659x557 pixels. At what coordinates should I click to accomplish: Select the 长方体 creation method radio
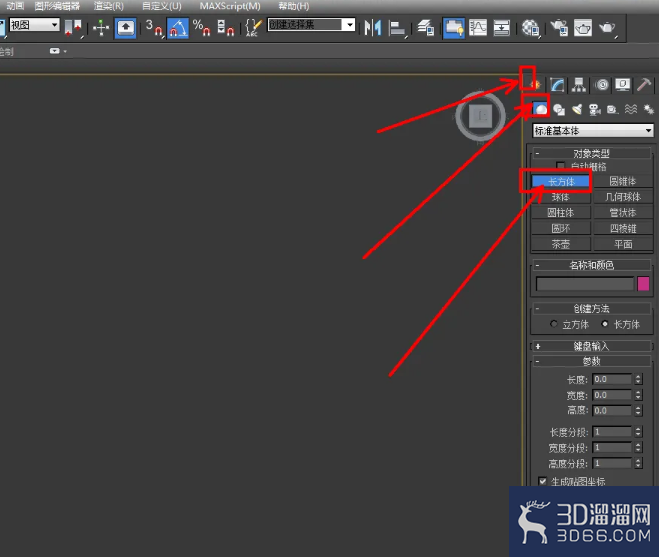pyautogui.click(x=605, y=324)
